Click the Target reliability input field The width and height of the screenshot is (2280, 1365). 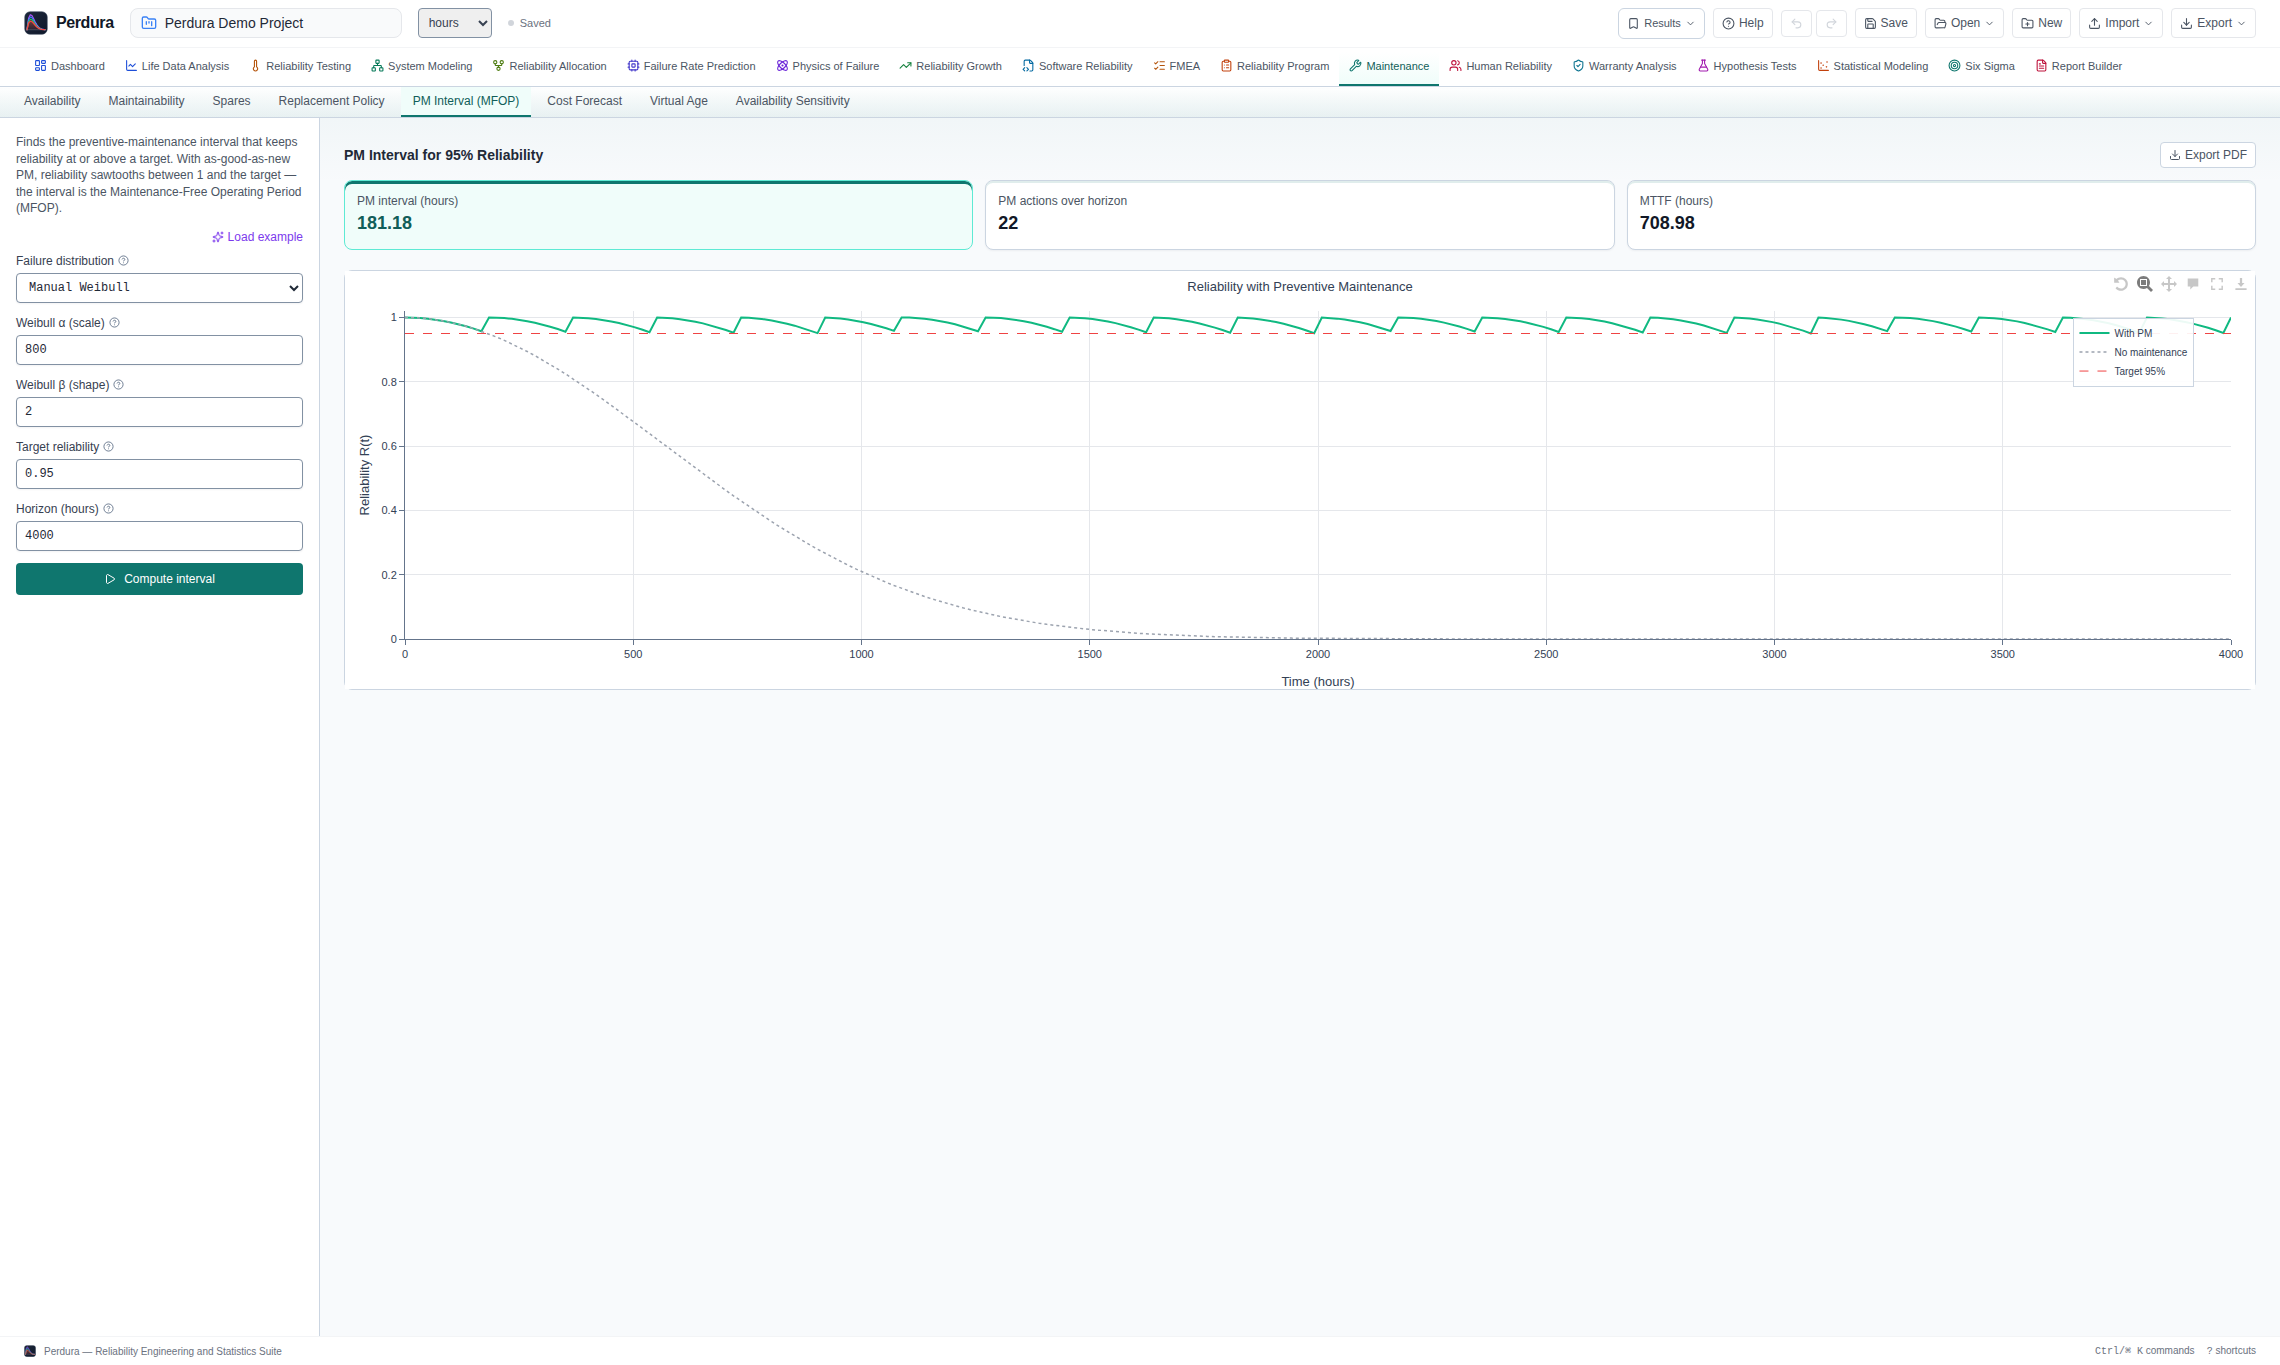pyautogui.click(x=159, y=474)
